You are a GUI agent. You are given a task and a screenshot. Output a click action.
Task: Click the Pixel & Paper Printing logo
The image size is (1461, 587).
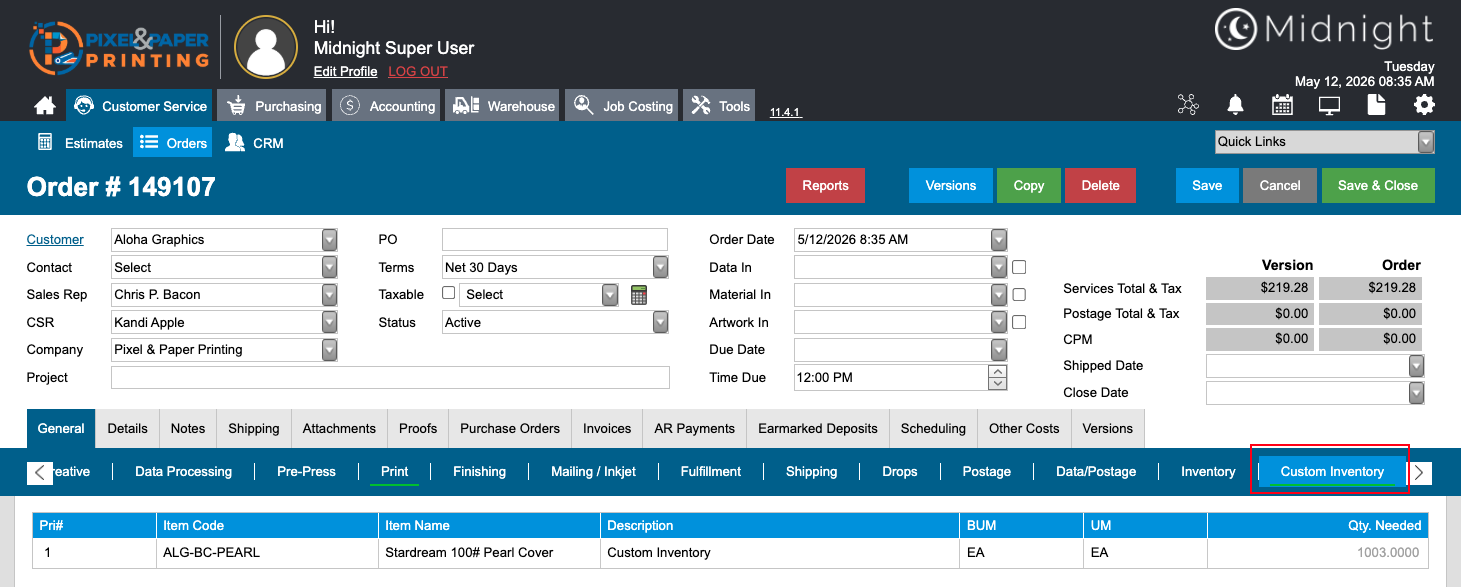[118, 47]
